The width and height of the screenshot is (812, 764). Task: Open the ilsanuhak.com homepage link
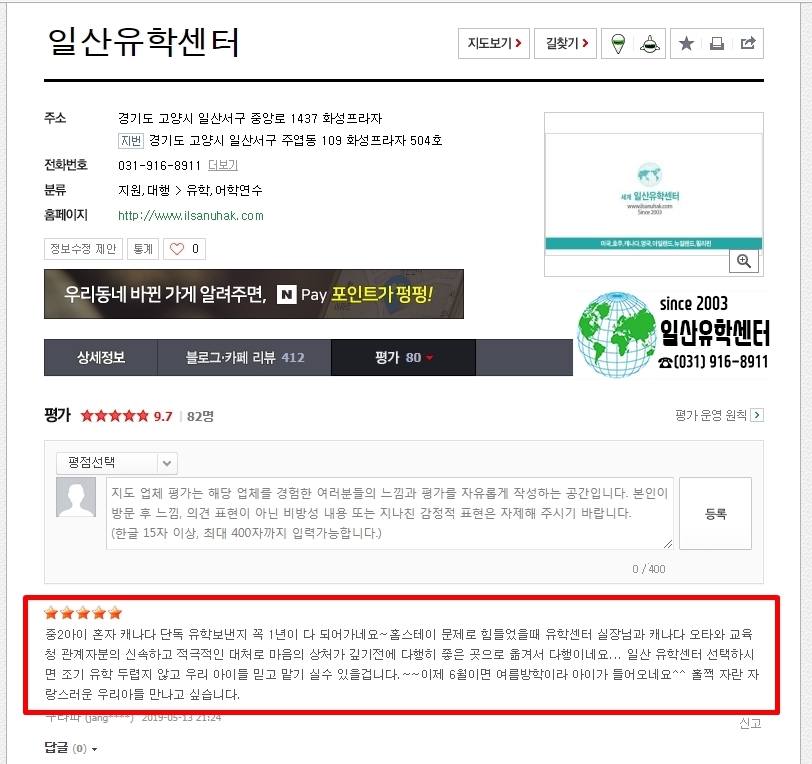pyautogui.click(x=191, y=215)
